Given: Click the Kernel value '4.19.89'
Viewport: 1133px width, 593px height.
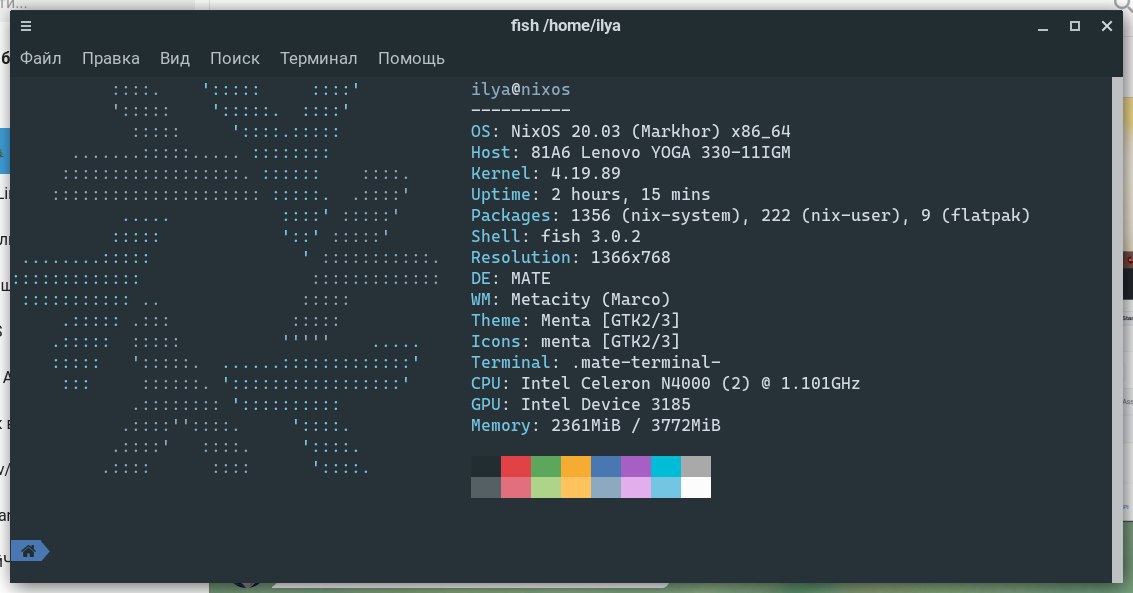Looking at the screenshot, I should pos(585,173).
